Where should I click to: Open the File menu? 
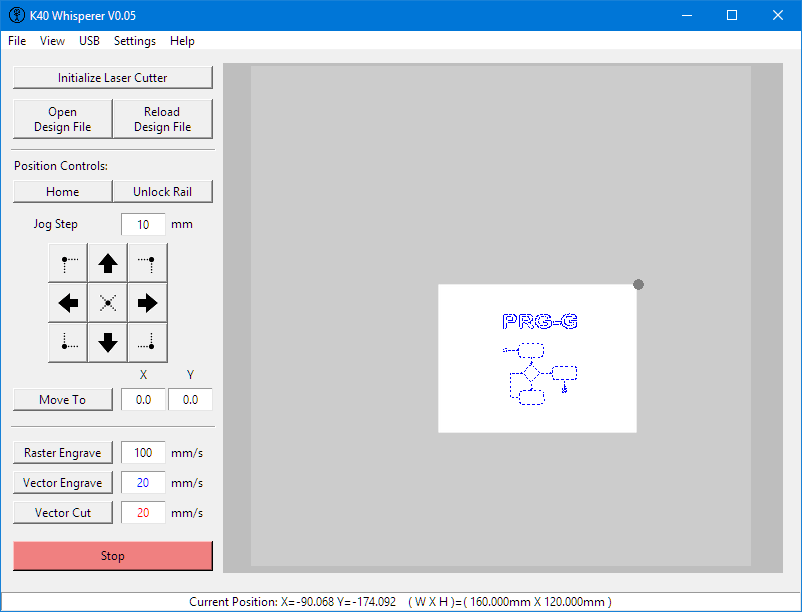[x=17, y=41]
